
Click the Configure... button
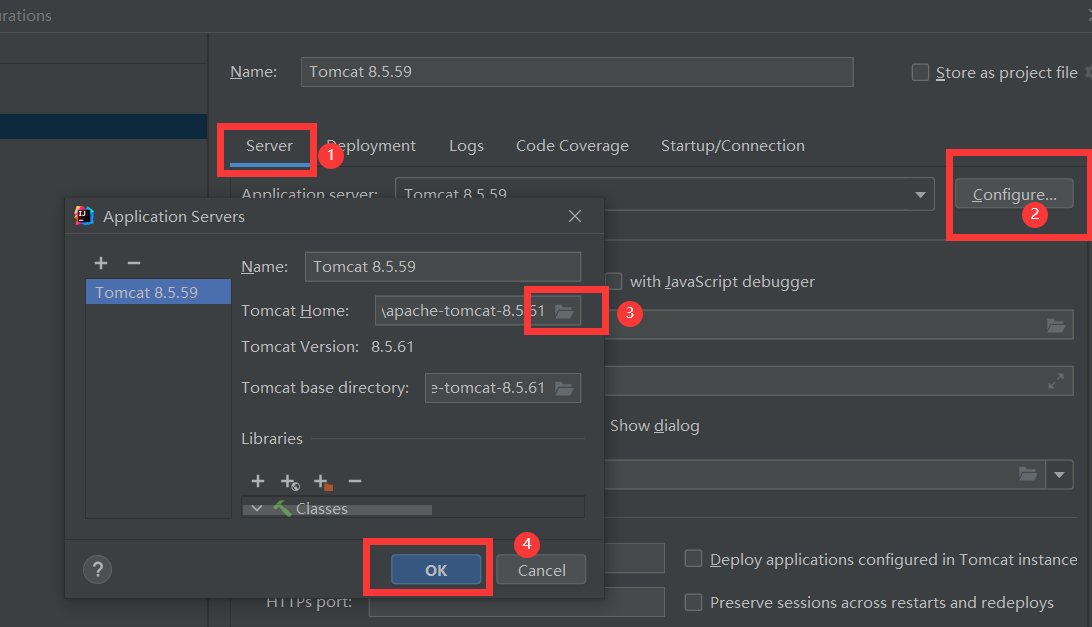click(x=1014, y=194)
